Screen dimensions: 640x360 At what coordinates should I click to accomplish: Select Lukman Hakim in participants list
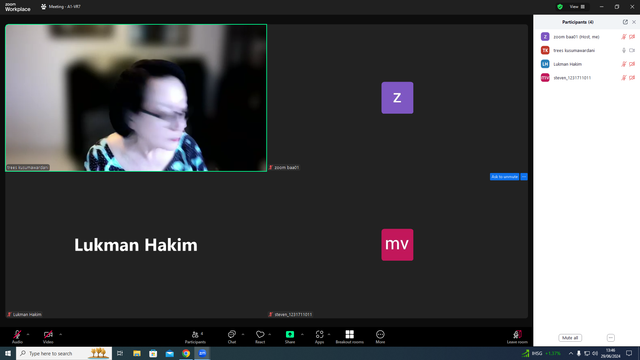point(587,64)
